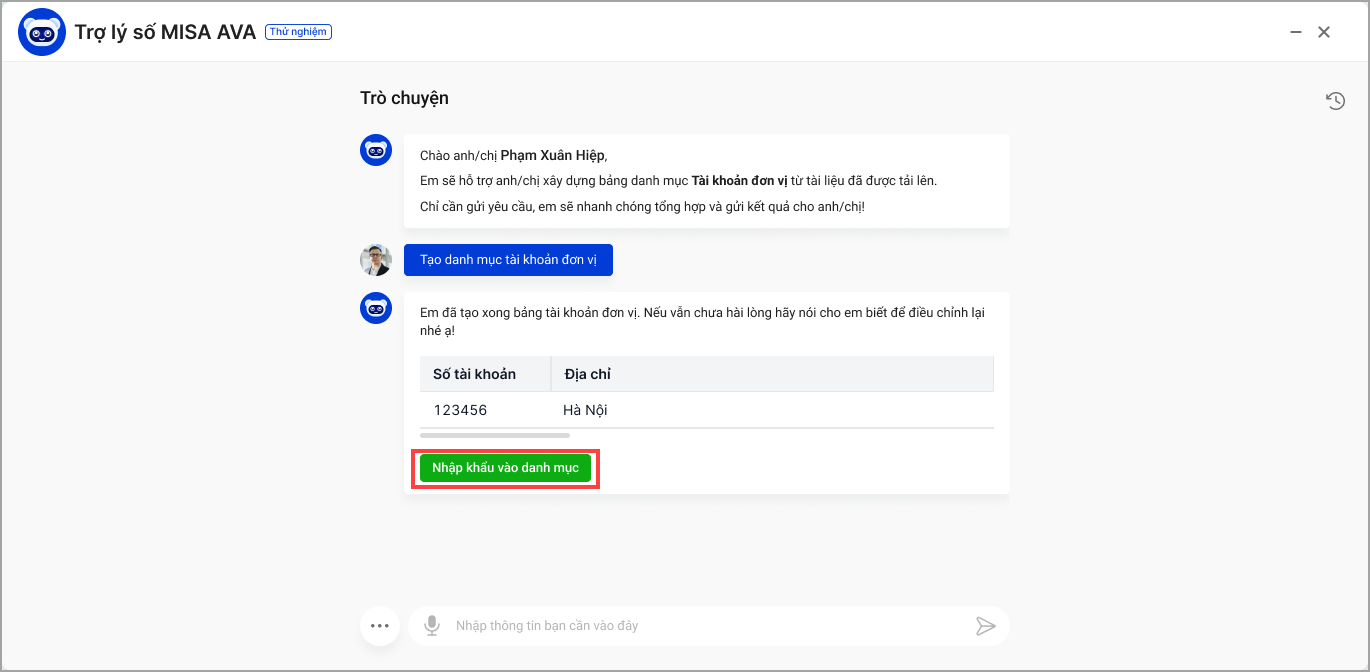Viewport: 1370px width, 672px height.
Task: Click the Tạo danh mục tài khoản đơn vị message
Action: coord(508,260)
